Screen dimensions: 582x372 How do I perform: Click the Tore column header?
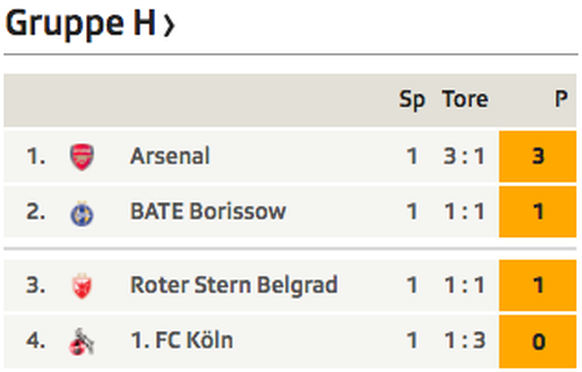click(465, 99)
